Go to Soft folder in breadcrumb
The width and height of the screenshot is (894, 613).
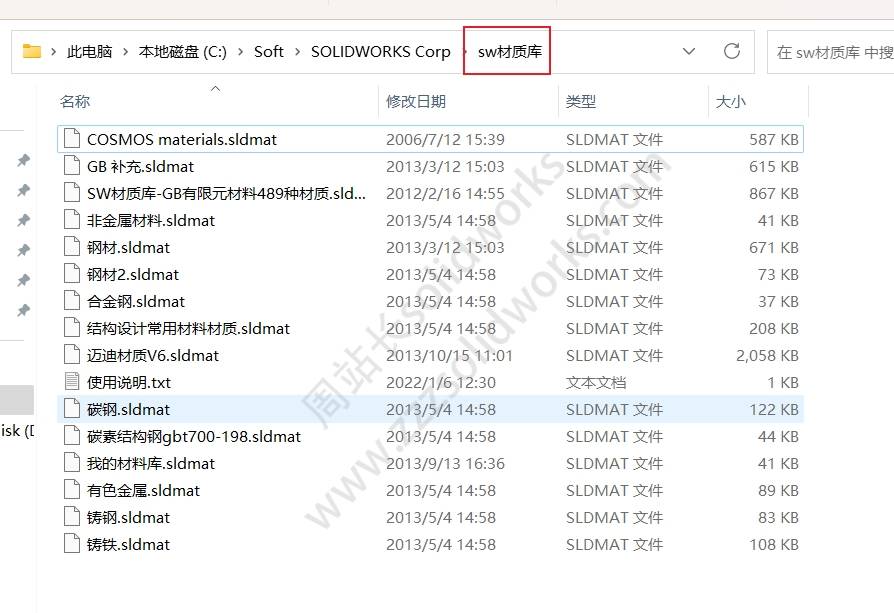click(268, 52)
